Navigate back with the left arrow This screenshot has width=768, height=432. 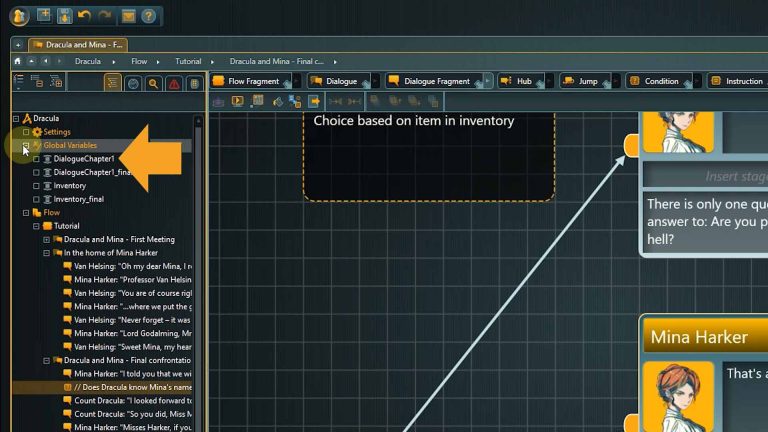[x=46, y=61]
